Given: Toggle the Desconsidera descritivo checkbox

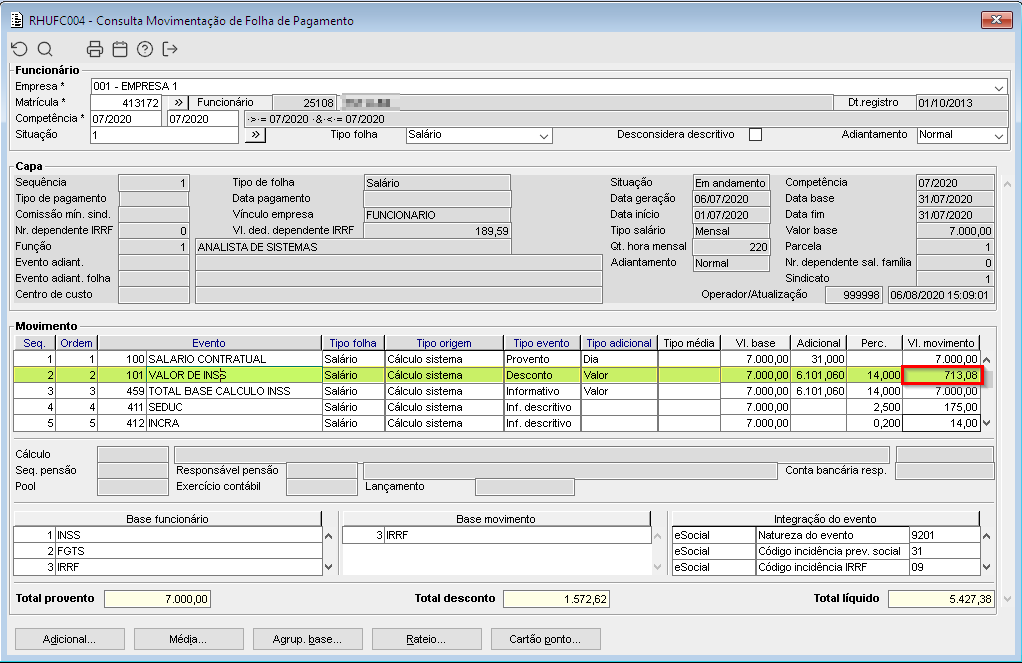Looking at the screenshot, I should 755,135.
